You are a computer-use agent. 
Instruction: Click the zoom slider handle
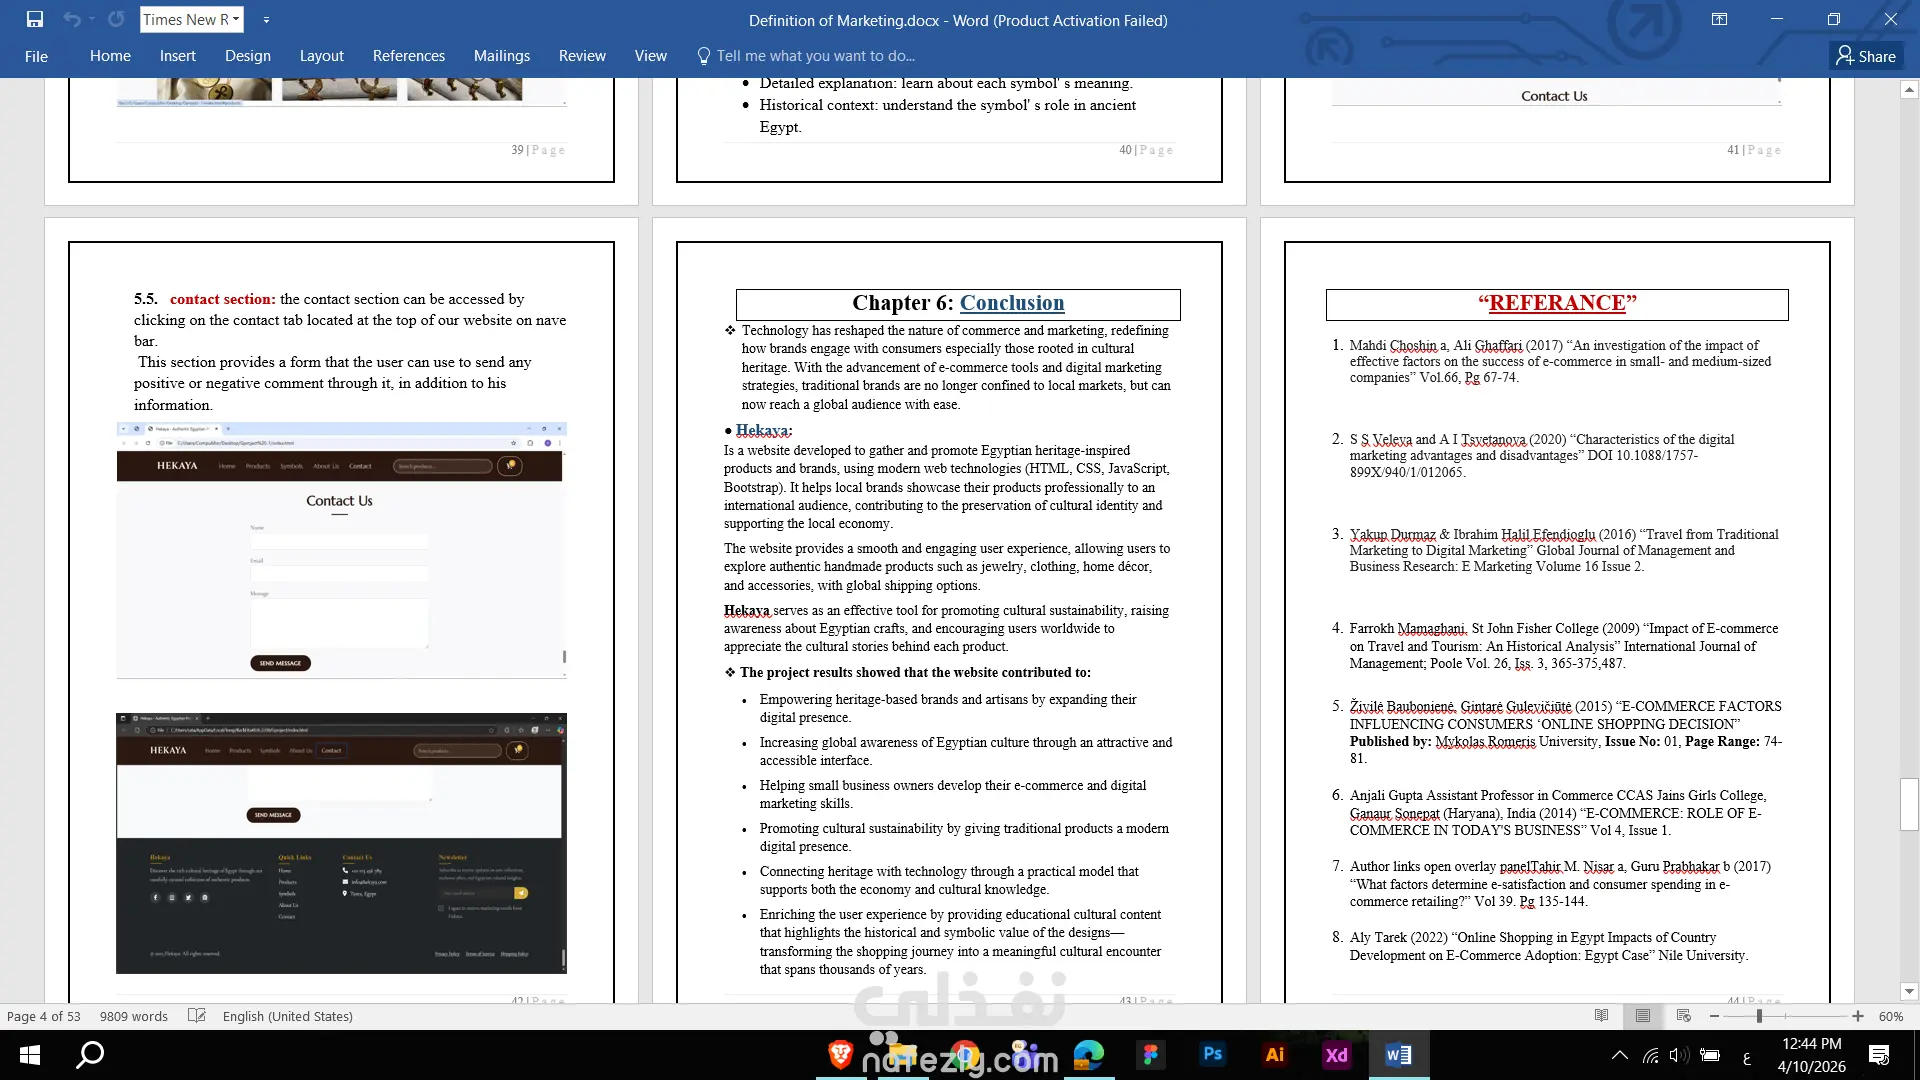tap(1759, 1016)
